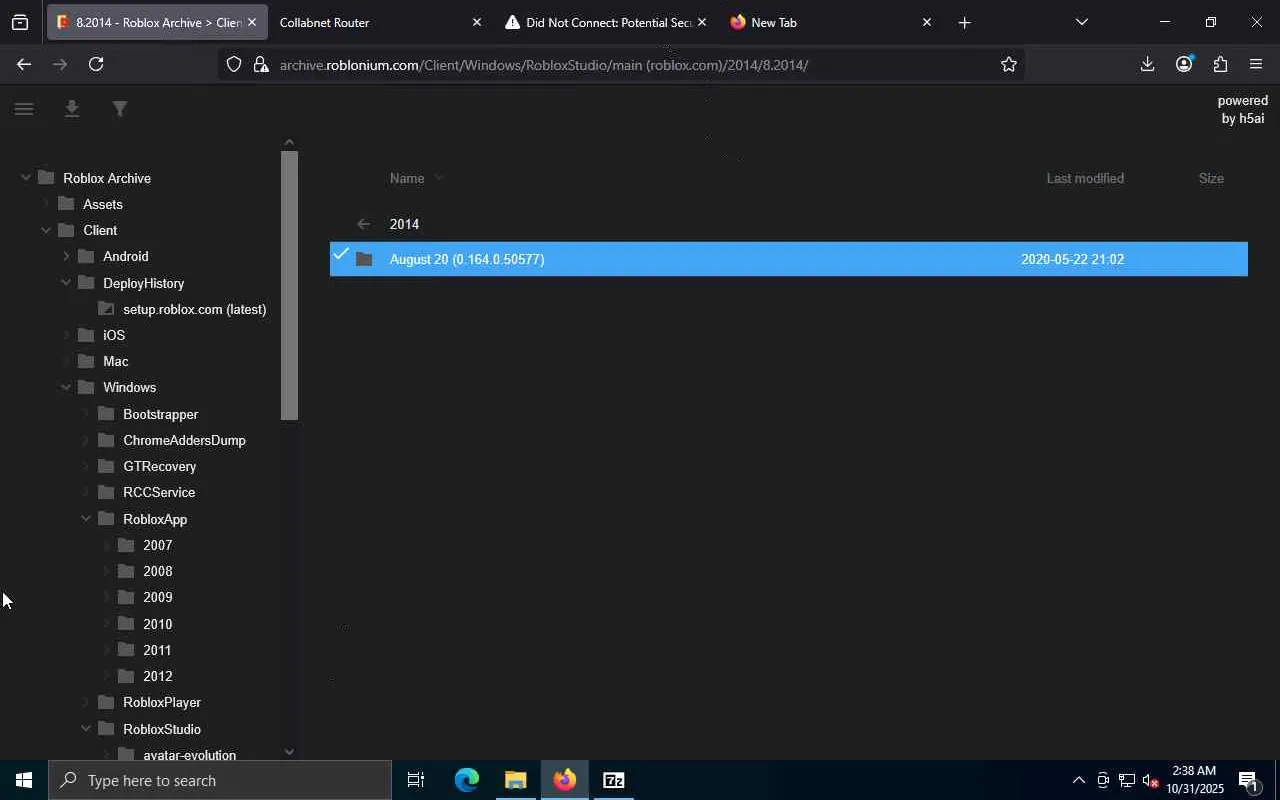The width and height of the screenshot is (1280, 800).
Task: Click the tree panel vertical scrollbar thumb
Action: (x=289, y=285)
